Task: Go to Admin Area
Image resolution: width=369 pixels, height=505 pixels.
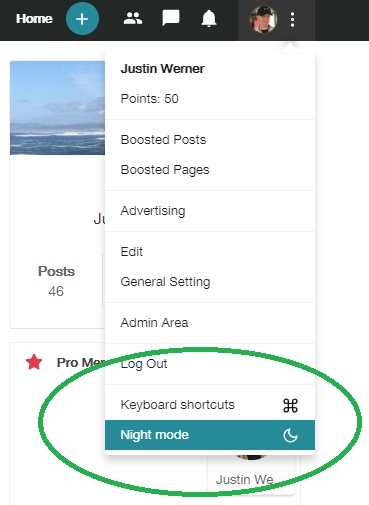Action: [154, 323]
